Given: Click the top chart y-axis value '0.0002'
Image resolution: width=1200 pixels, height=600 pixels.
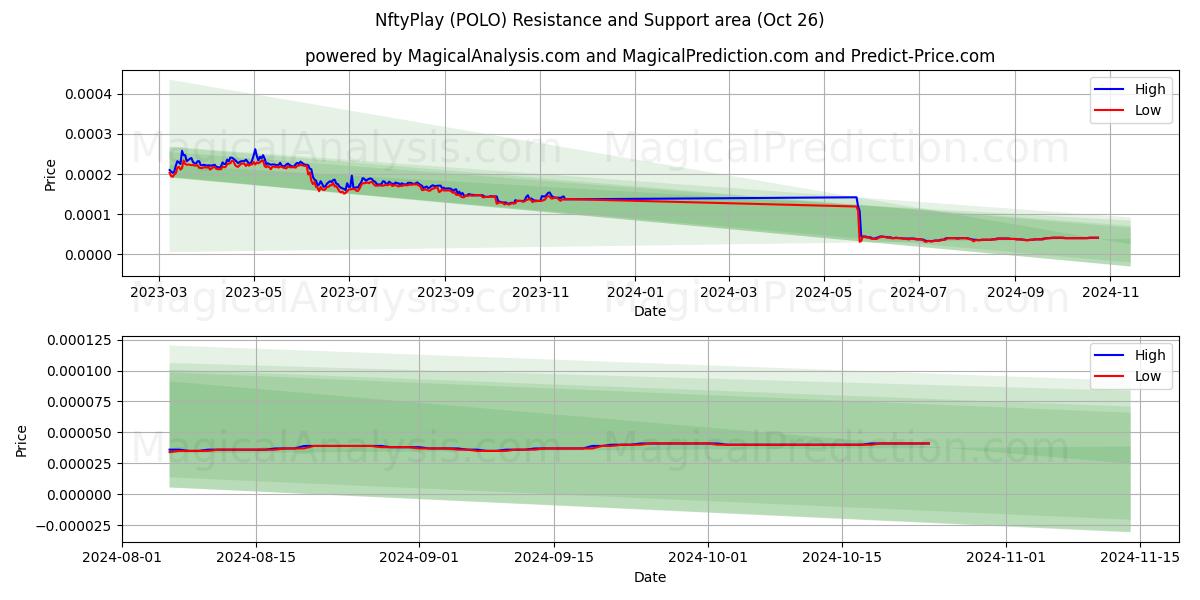Looking at the screenshot, I should click(90, 174).
